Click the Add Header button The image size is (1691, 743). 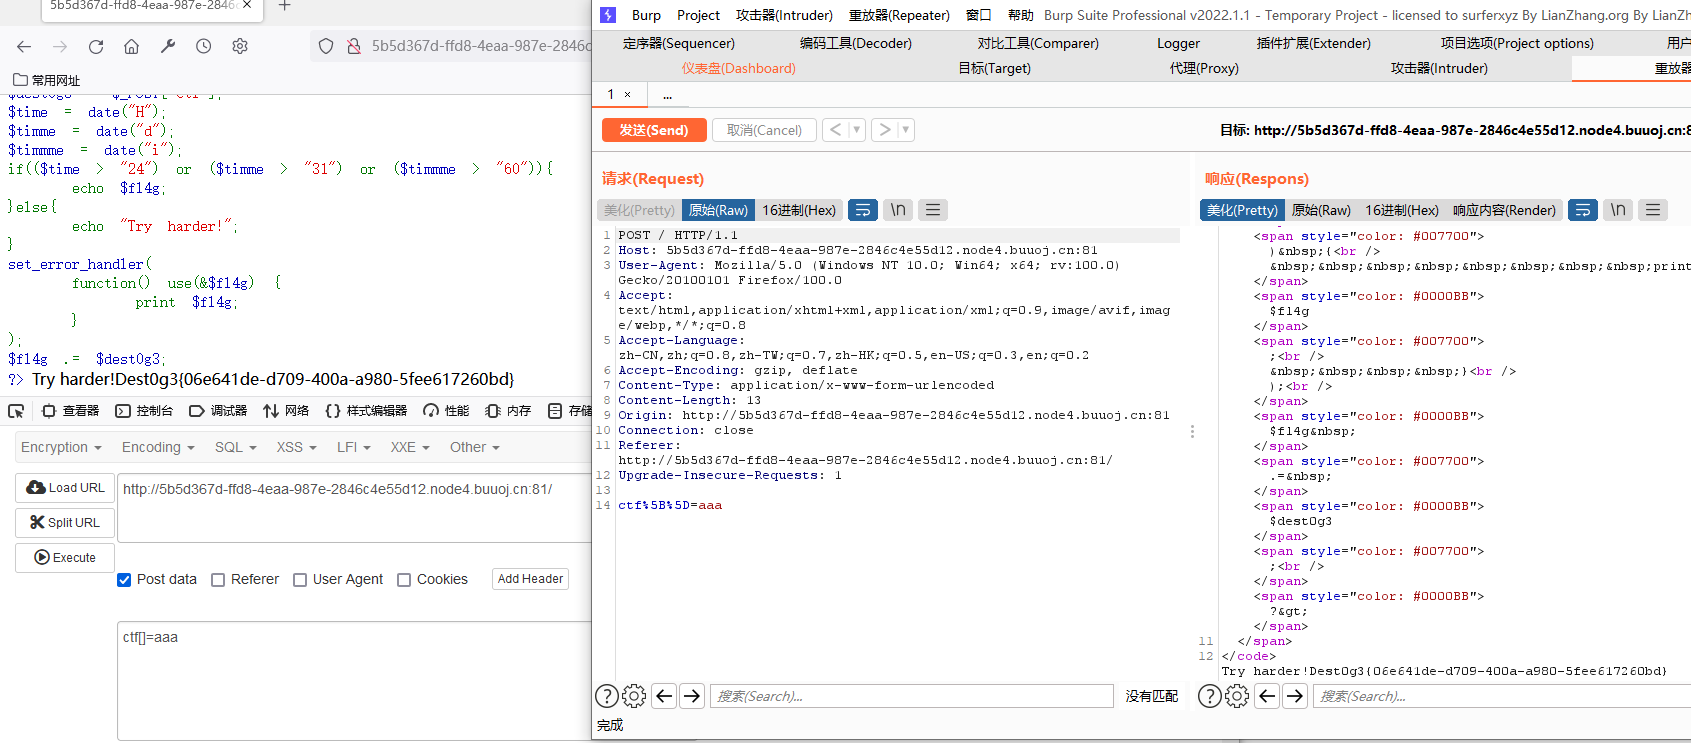click(530, 579)
